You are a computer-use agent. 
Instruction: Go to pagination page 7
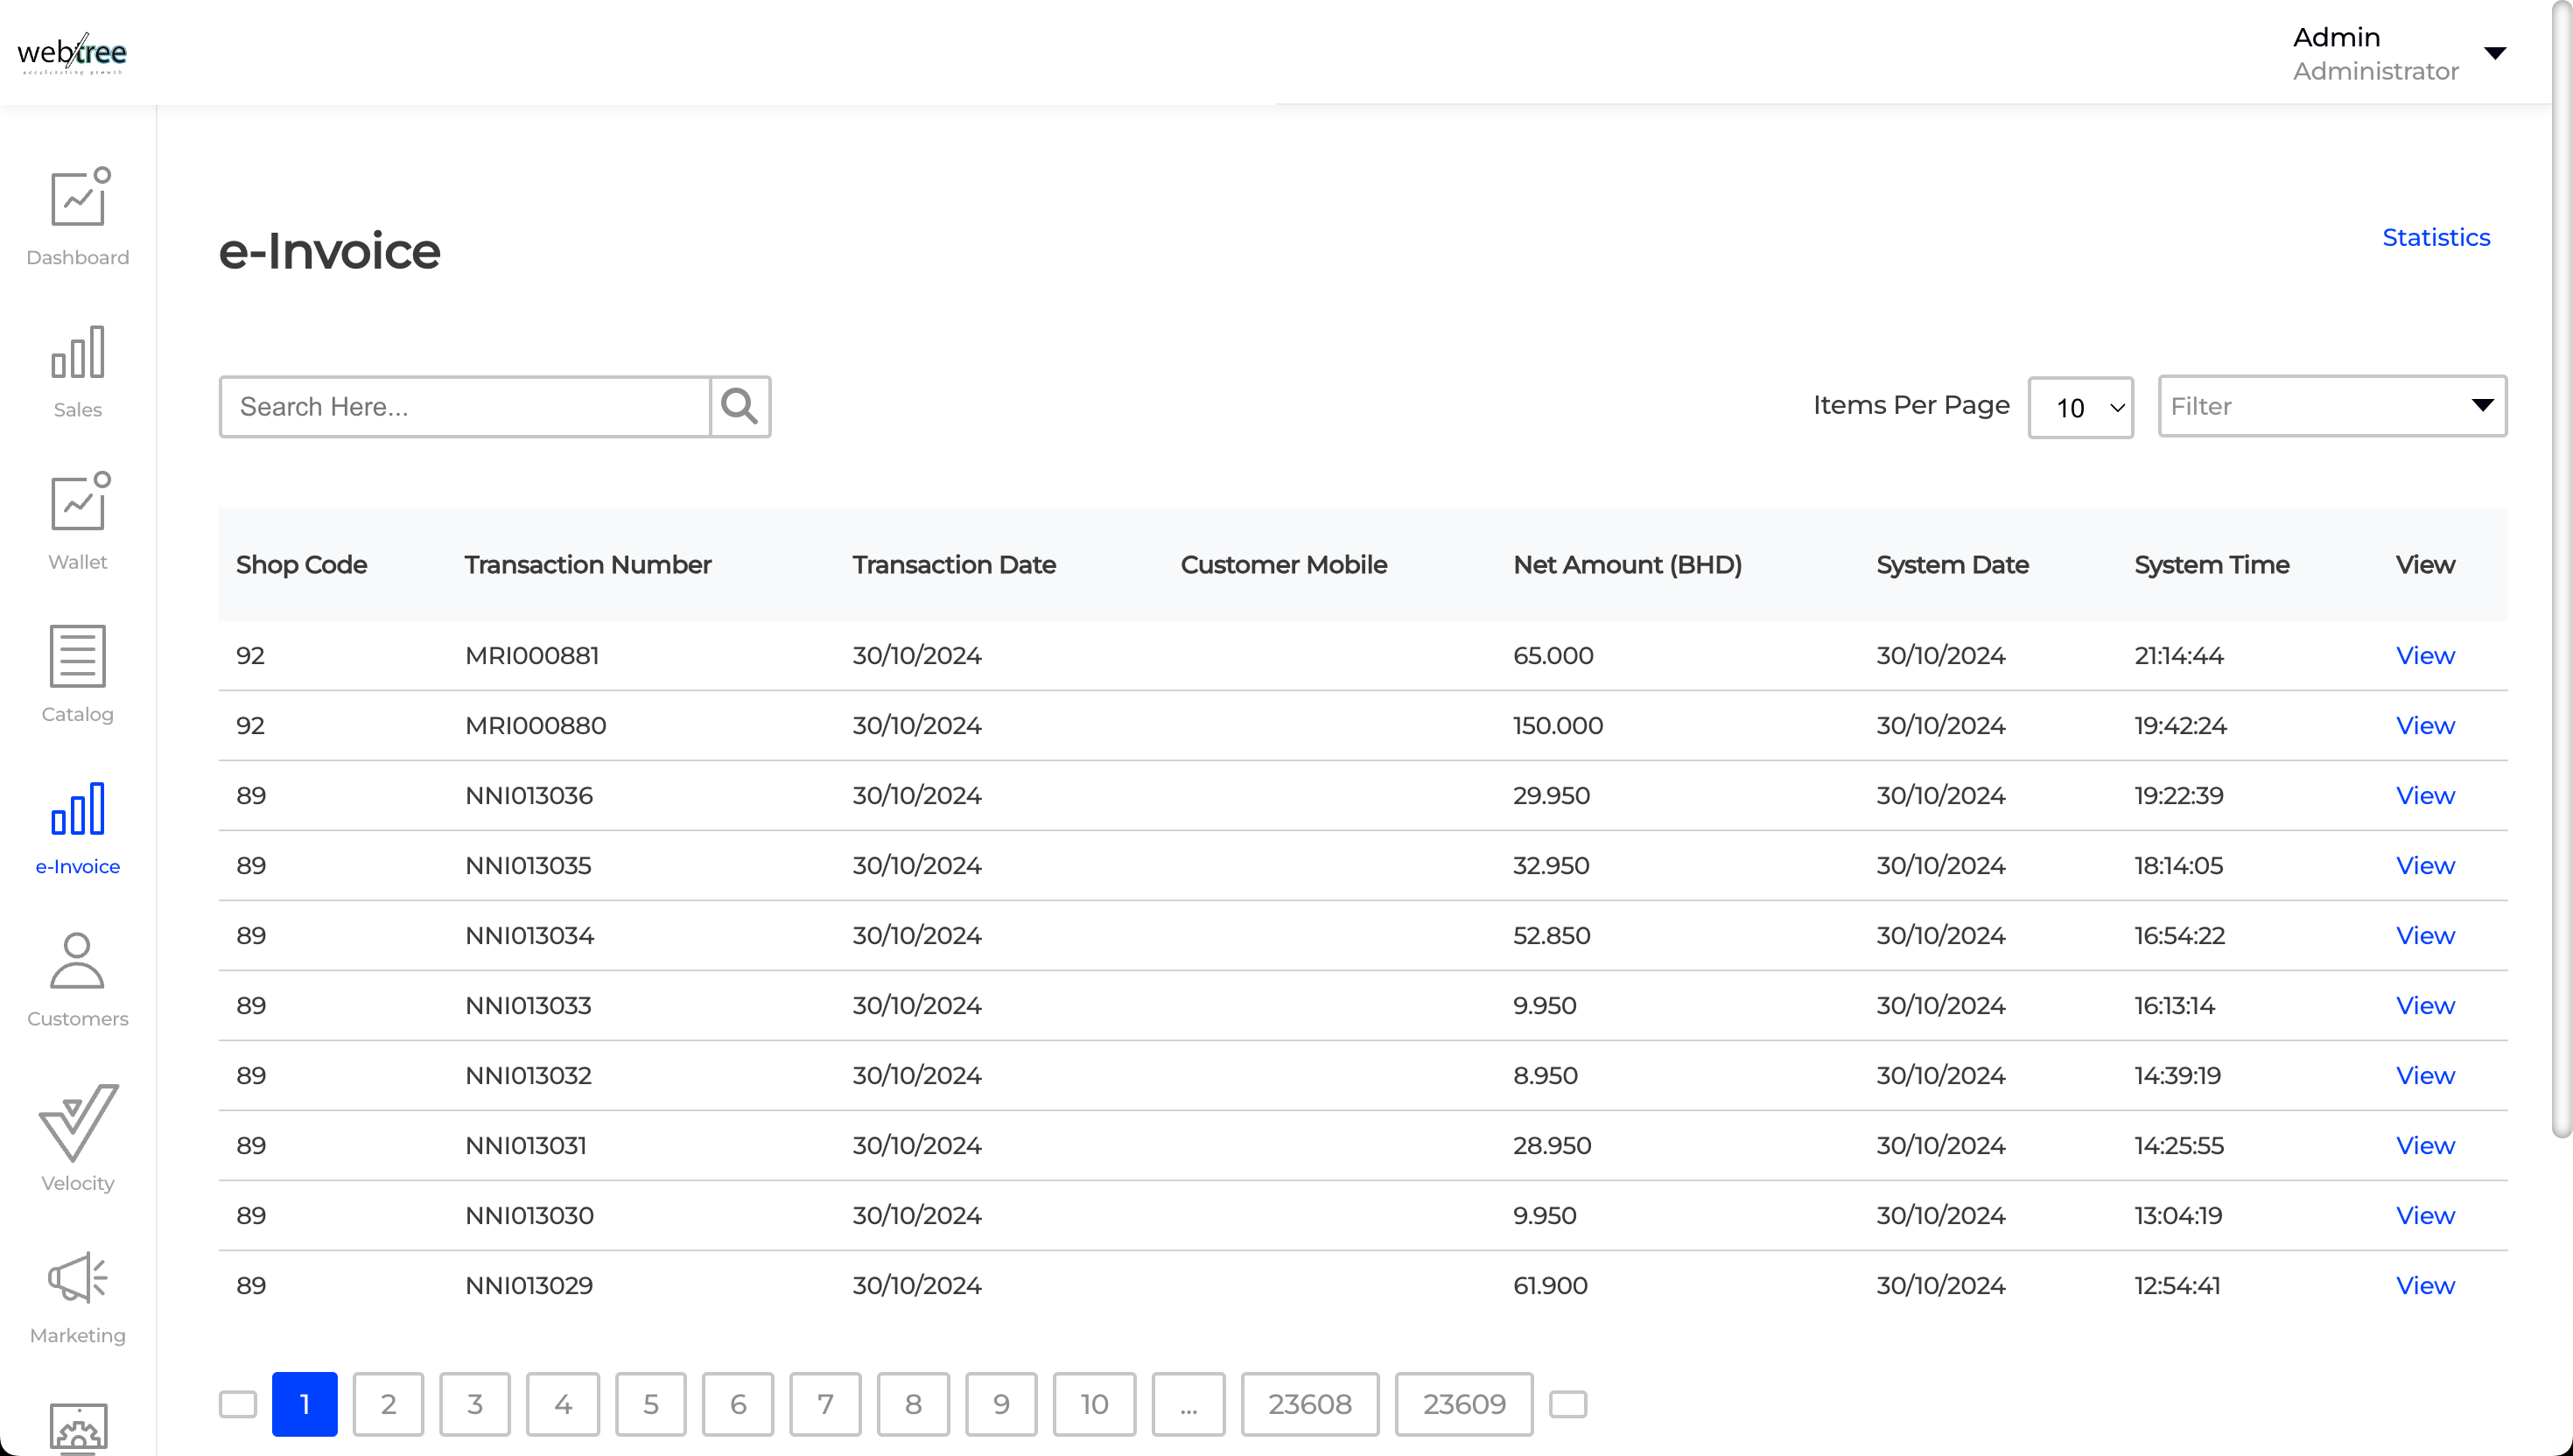(x=825, y=1404)
